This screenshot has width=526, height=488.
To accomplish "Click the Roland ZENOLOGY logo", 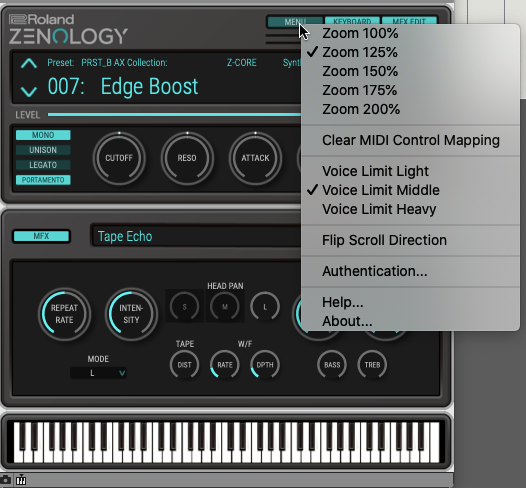I will point(68,30).
